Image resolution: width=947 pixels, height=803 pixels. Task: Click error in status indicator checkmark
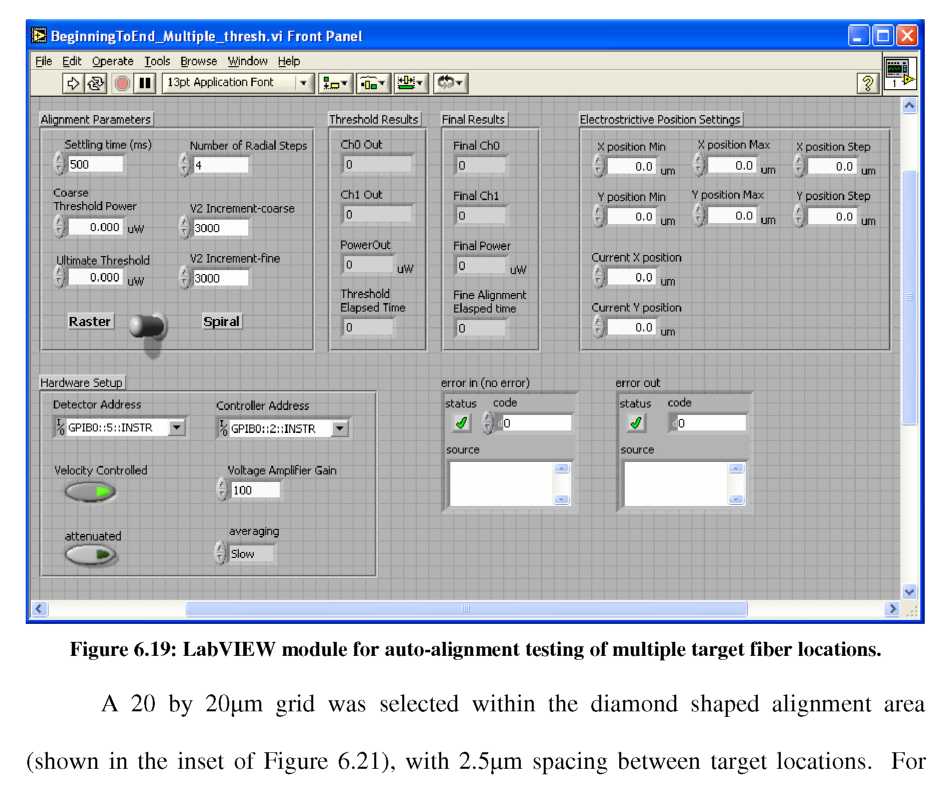coord(461,423)
